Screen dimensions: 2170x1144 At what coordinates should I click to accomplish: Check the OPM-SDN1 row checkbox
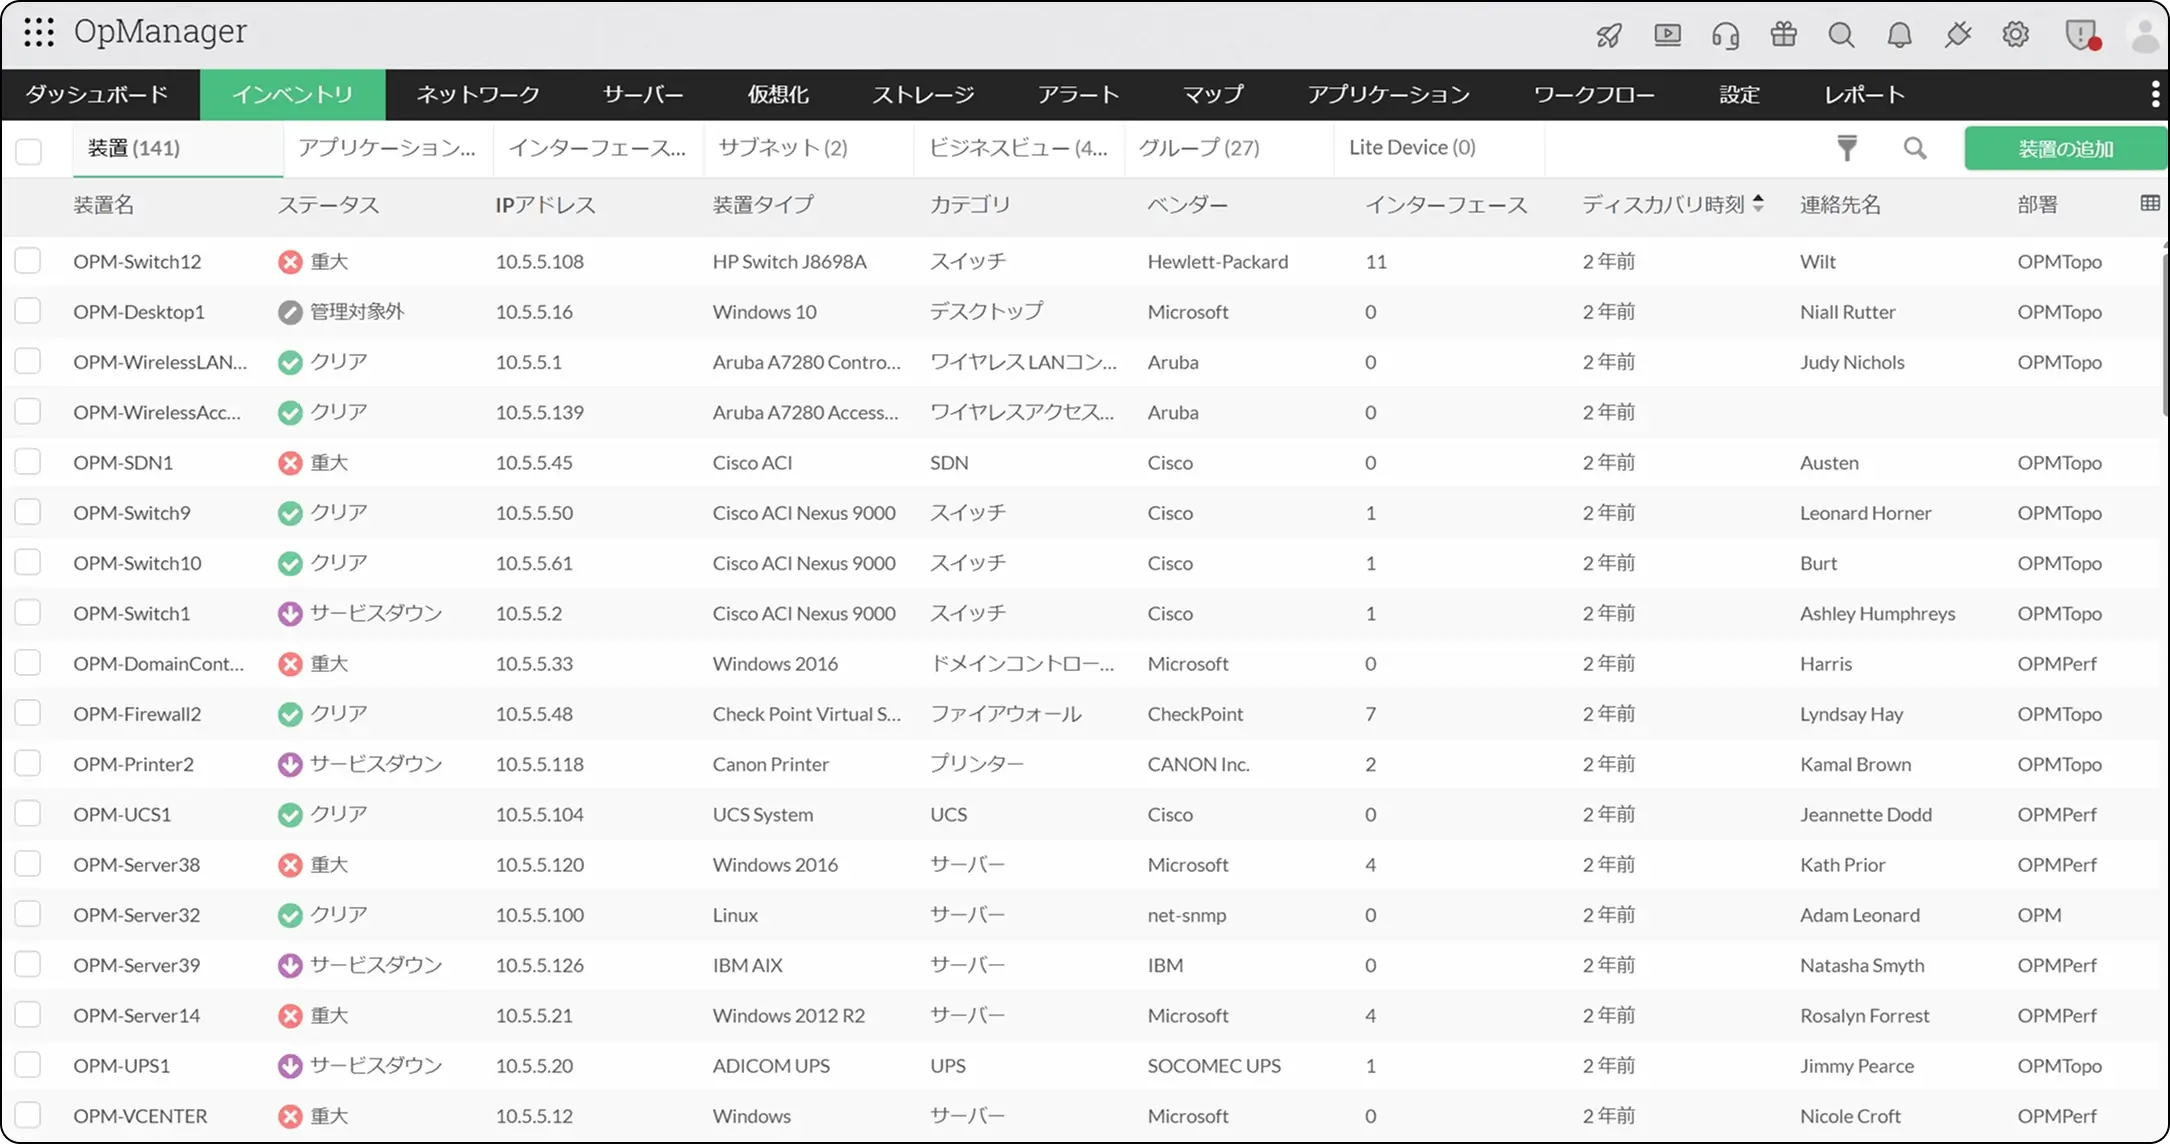tap(28, 462)
